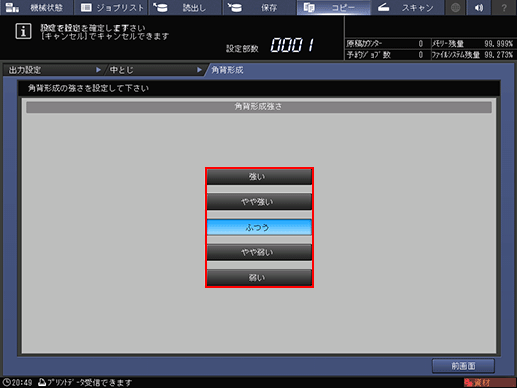Click the 読出し recall icon
The image size is (517, 388).
point(160,7)
